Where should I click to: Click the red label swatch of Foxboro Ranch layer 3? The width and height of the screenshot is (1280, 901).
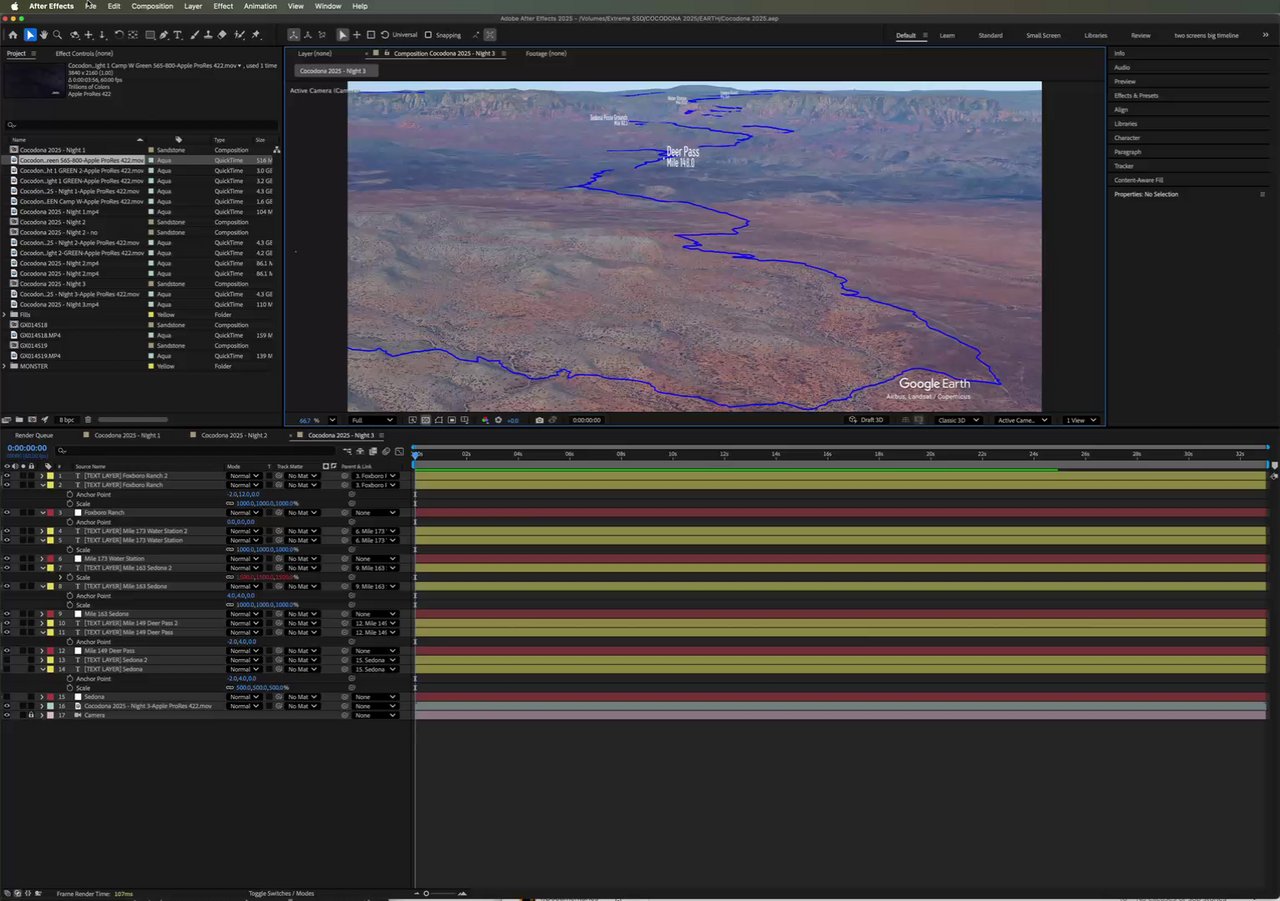pos(50,513)
